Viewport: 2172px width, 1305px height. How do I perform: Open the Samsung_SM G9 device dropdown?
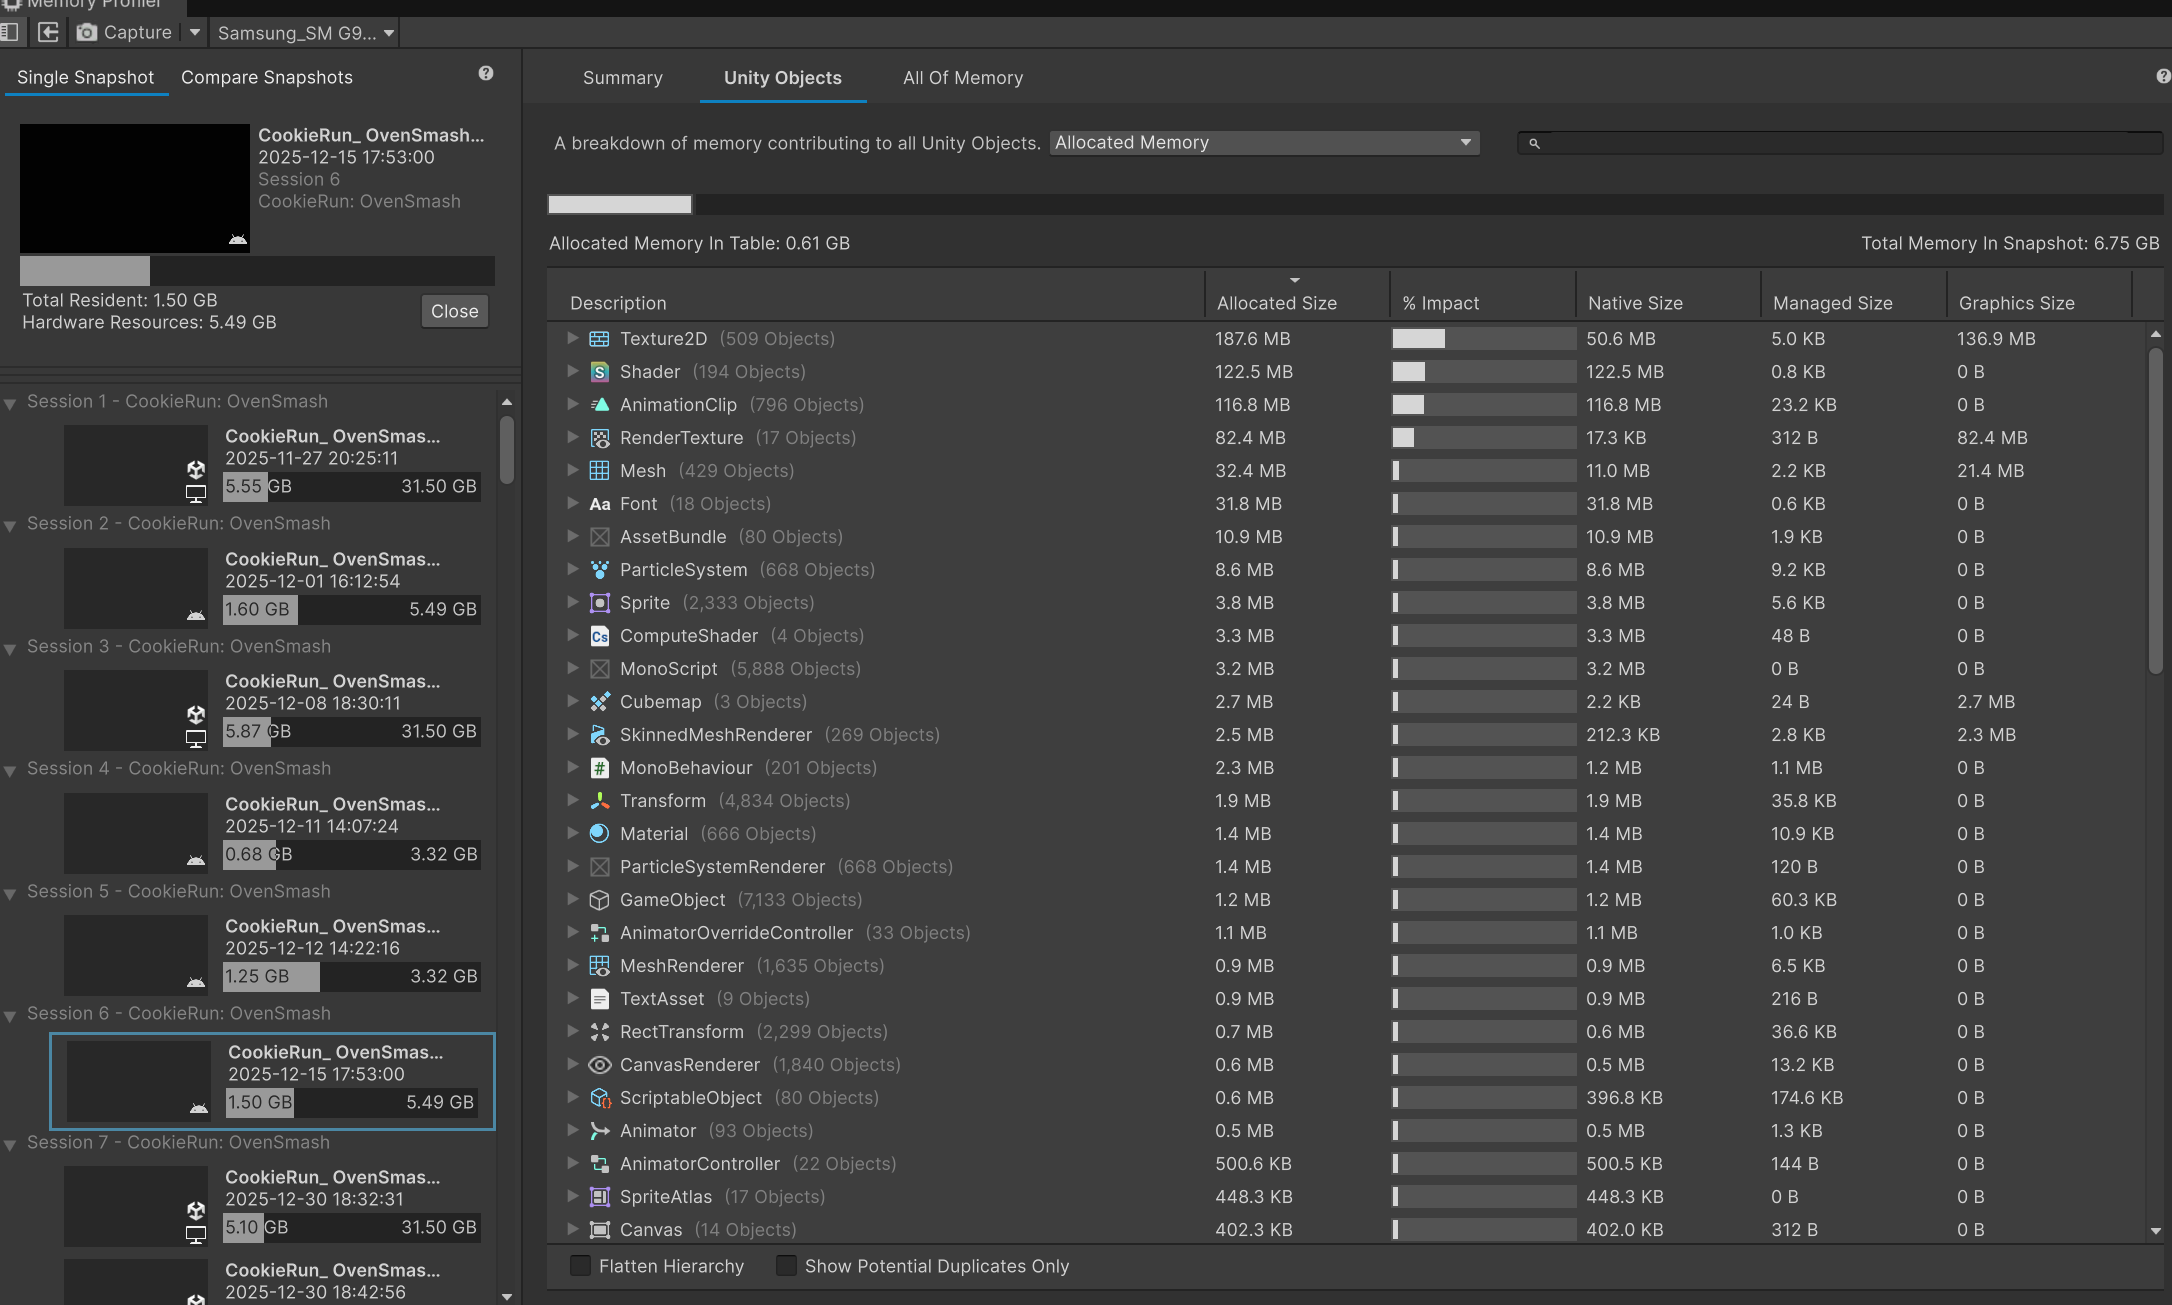(x=305, y=33)
